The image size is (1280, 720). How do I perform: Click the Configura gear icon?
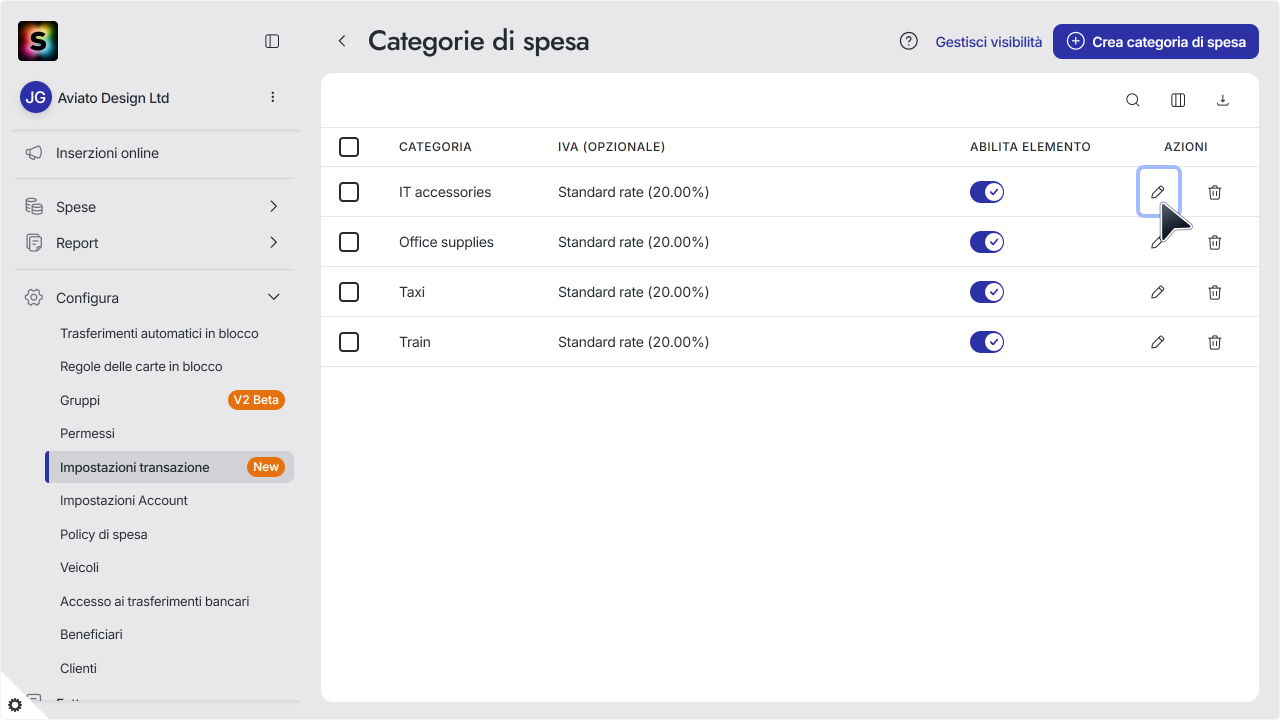pos(34,298)
